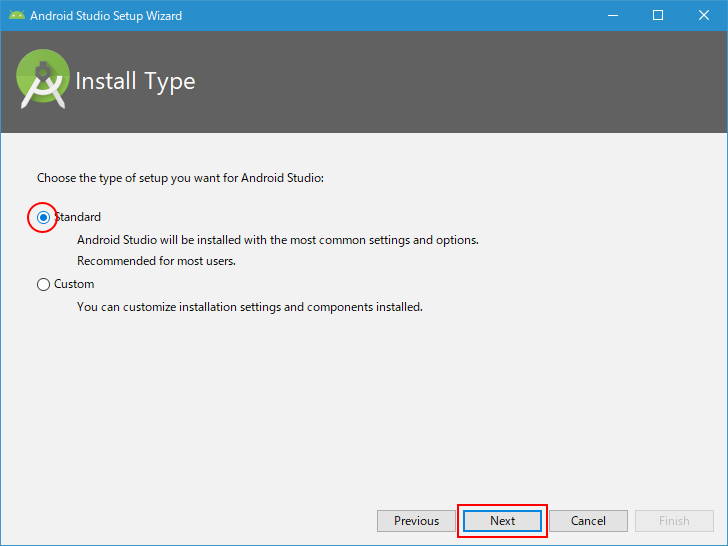Screen dimensions: 728x546
Task: Click the Next button
Action: (502, 521)
